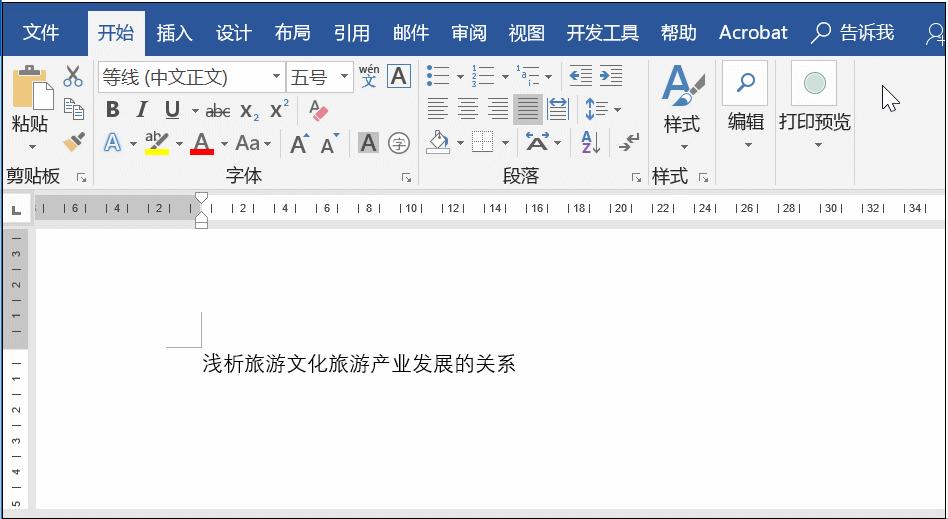Toggle bold formatting
The height and width of the screenshot is (519, 948).
112,110
